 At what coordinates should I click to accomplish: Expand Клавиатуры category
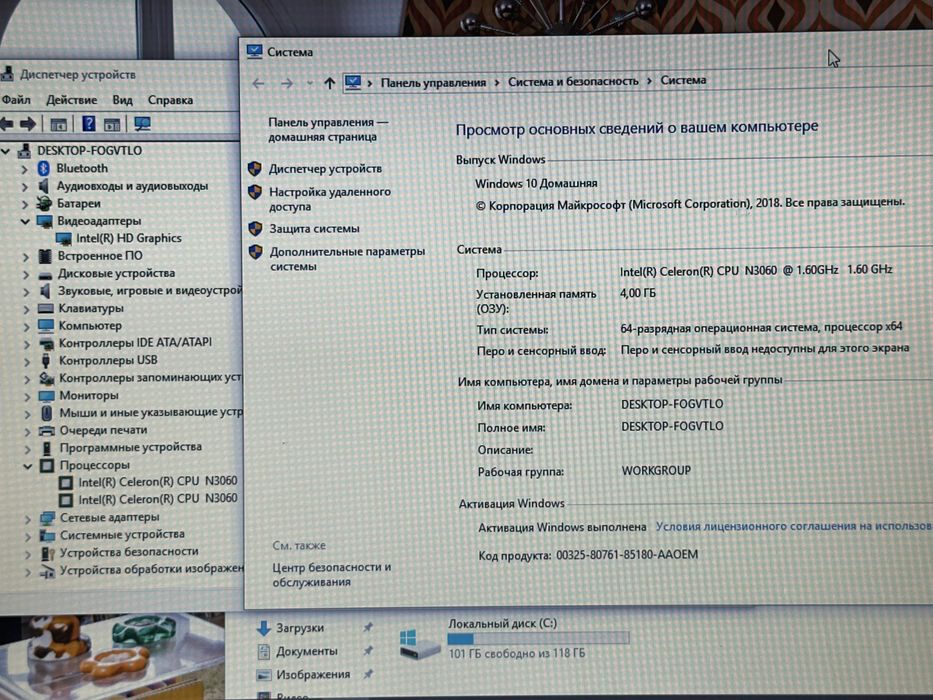26,309
